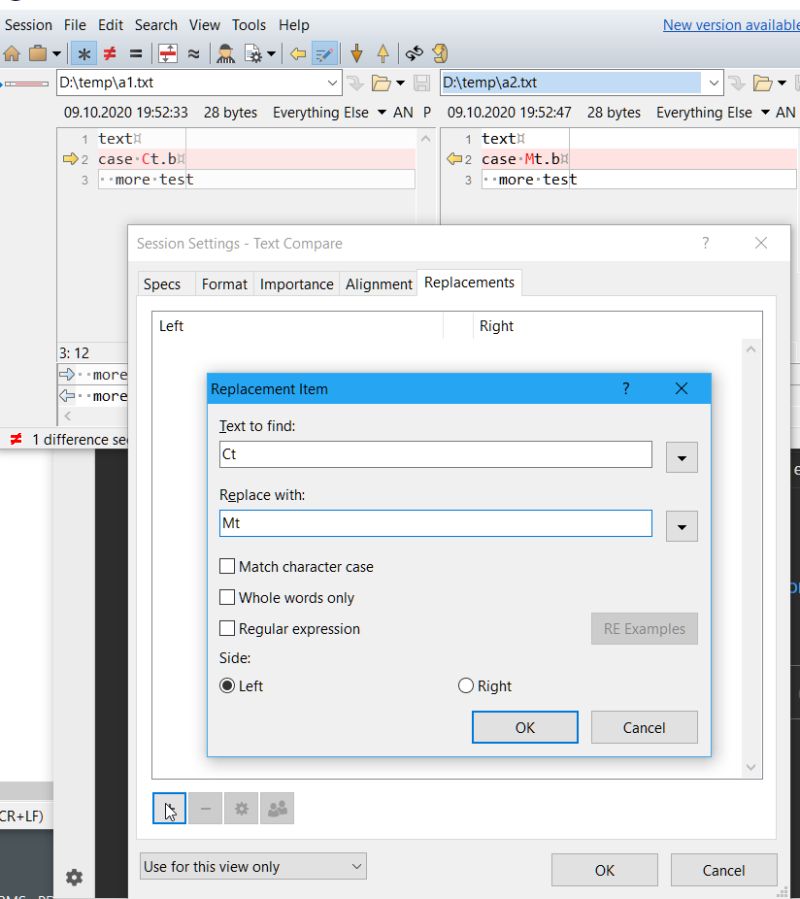Refresh the comparison with the reload icon
Screen dimensions: 800x899
[x=437, y=52]
